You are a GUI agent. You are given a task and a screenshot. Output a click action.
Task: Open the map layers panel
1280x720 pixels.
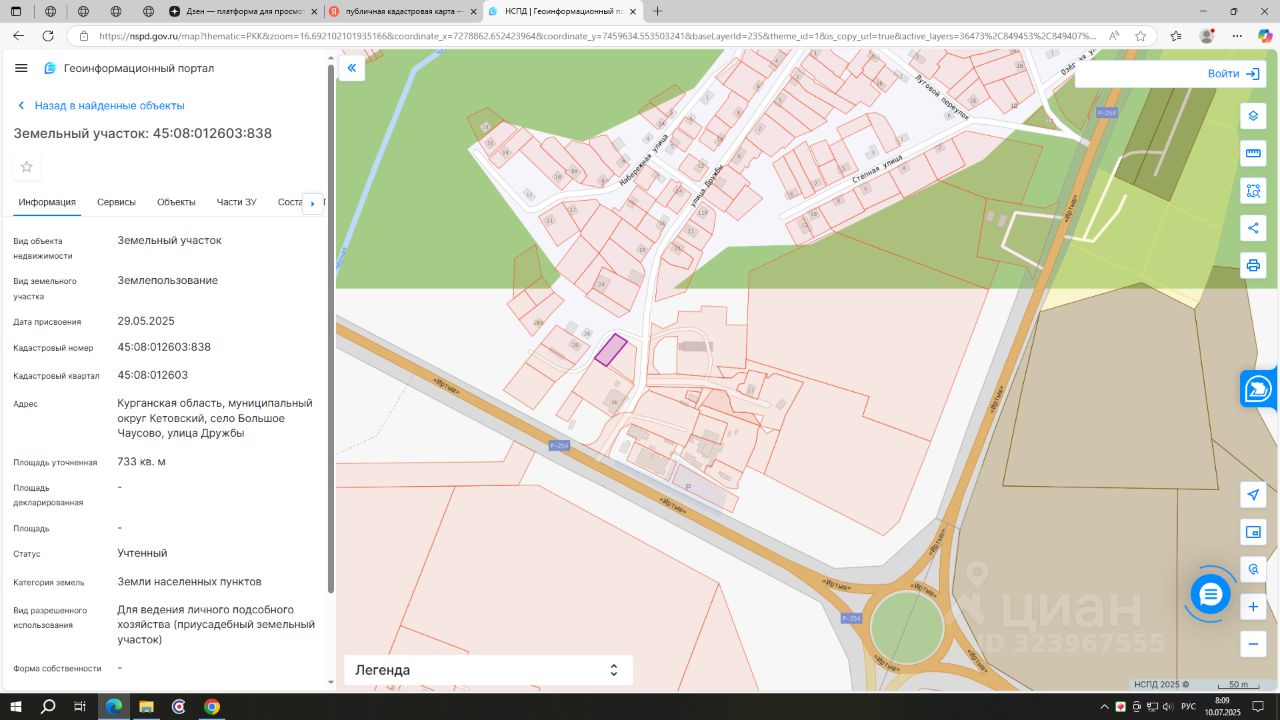1253,116
